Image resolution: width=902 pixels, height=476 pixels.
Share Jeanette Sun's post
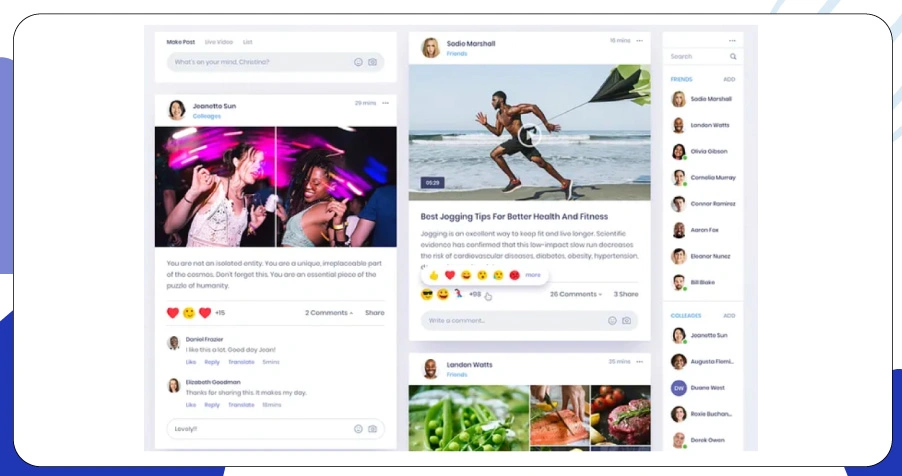click(x=374, y=313)
